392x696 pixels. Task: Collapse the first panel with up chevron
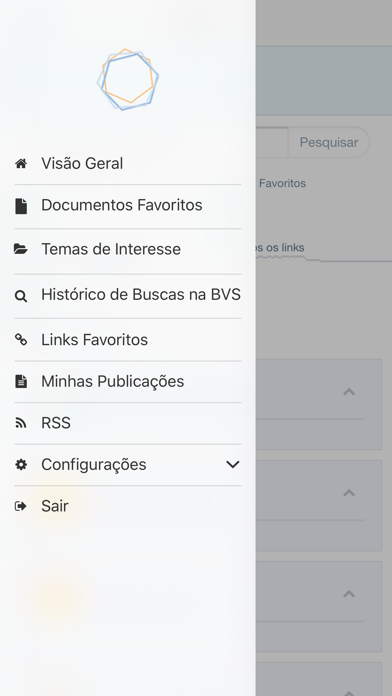[x=349, y=392]
